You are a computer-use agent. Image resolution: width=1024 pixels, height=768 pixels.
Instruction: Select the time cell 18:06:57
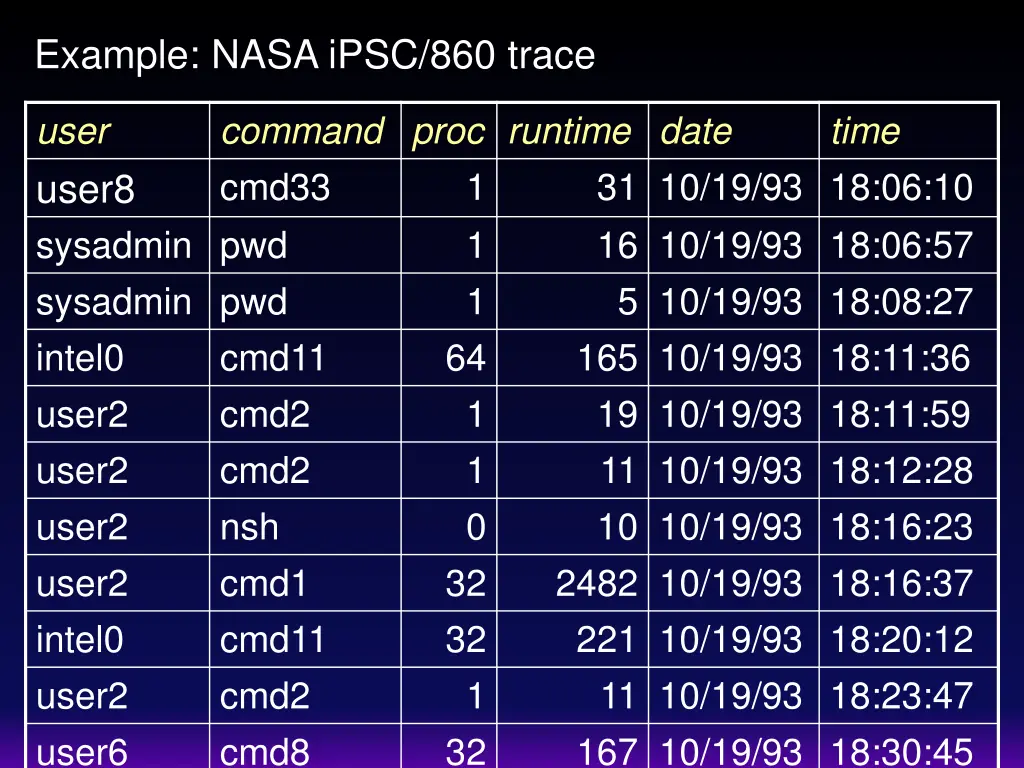tap(901, 245)
